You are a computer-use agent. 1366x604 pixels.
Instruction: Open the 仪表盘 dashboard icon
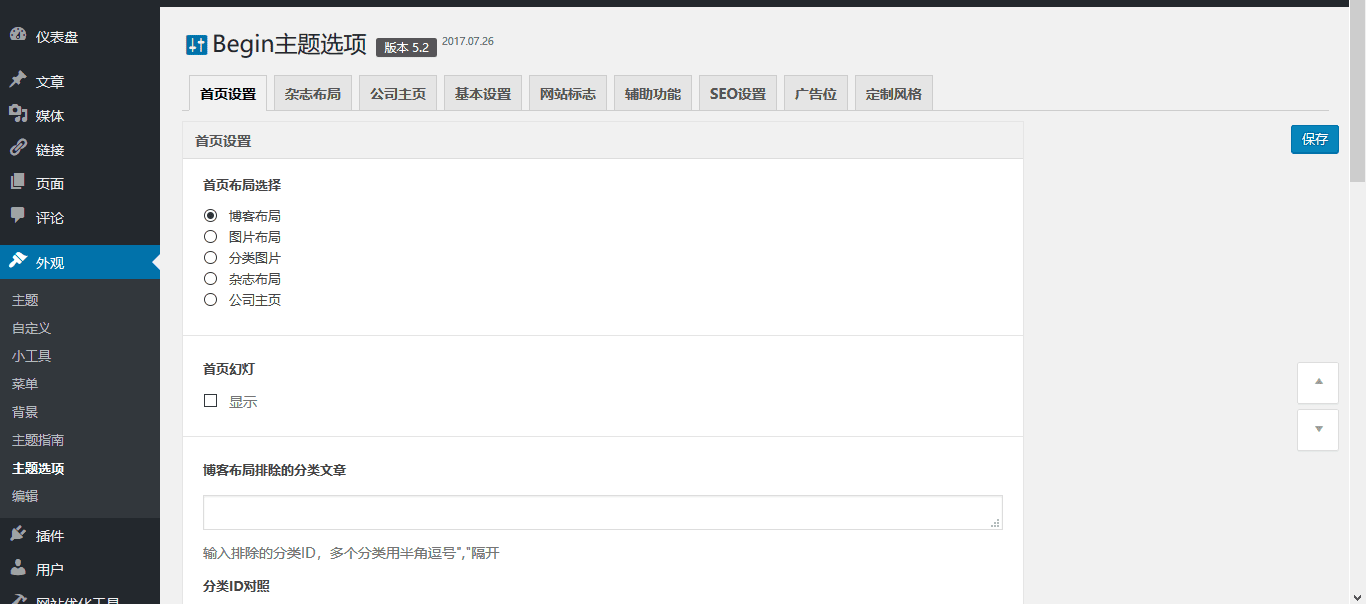pos(18,35)
